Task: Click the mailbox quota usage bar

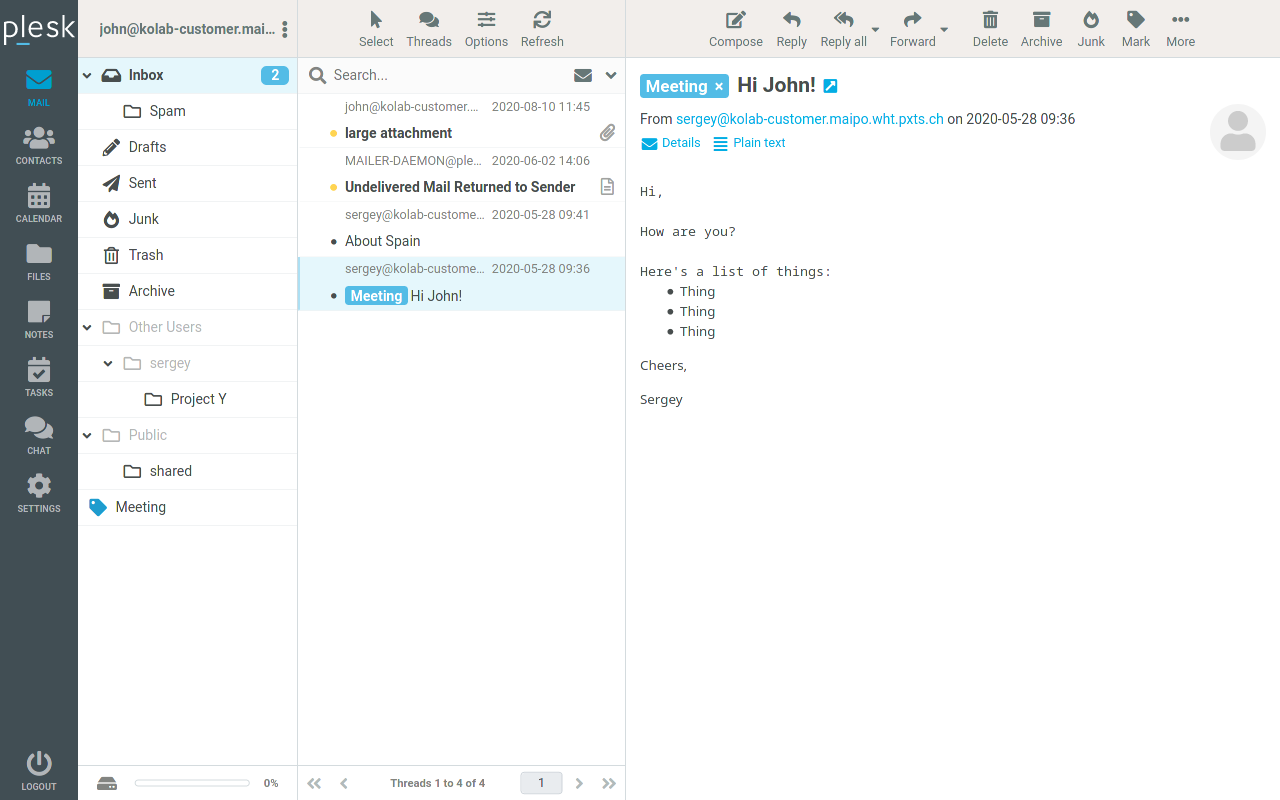Action: 192,783
